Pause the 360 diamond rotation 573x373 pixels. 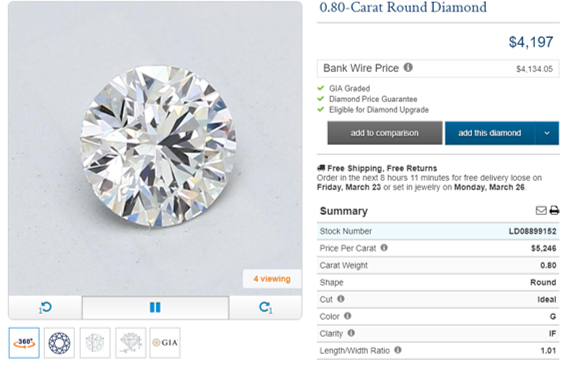click(x=155, y=308)
